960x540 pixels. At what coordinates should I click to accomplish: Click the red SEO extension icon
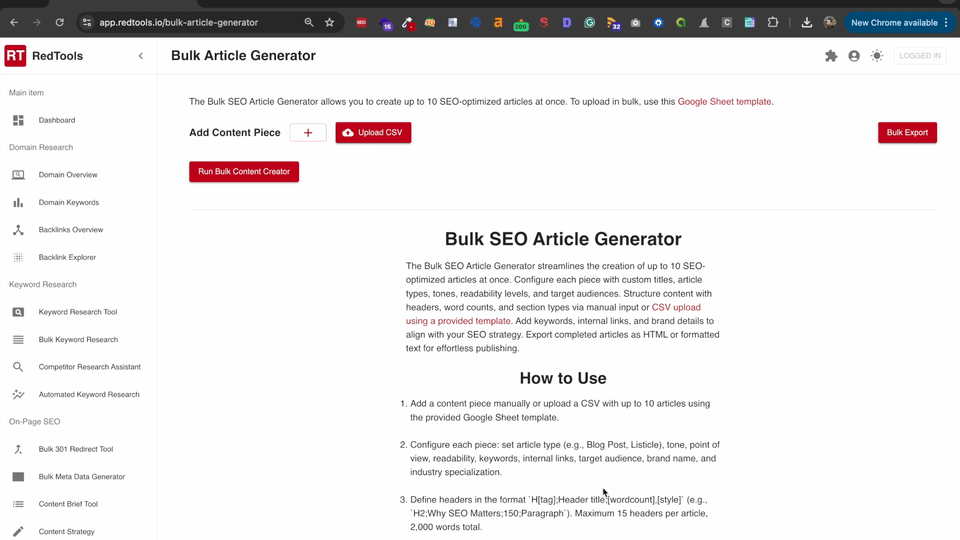pos(361,23)
